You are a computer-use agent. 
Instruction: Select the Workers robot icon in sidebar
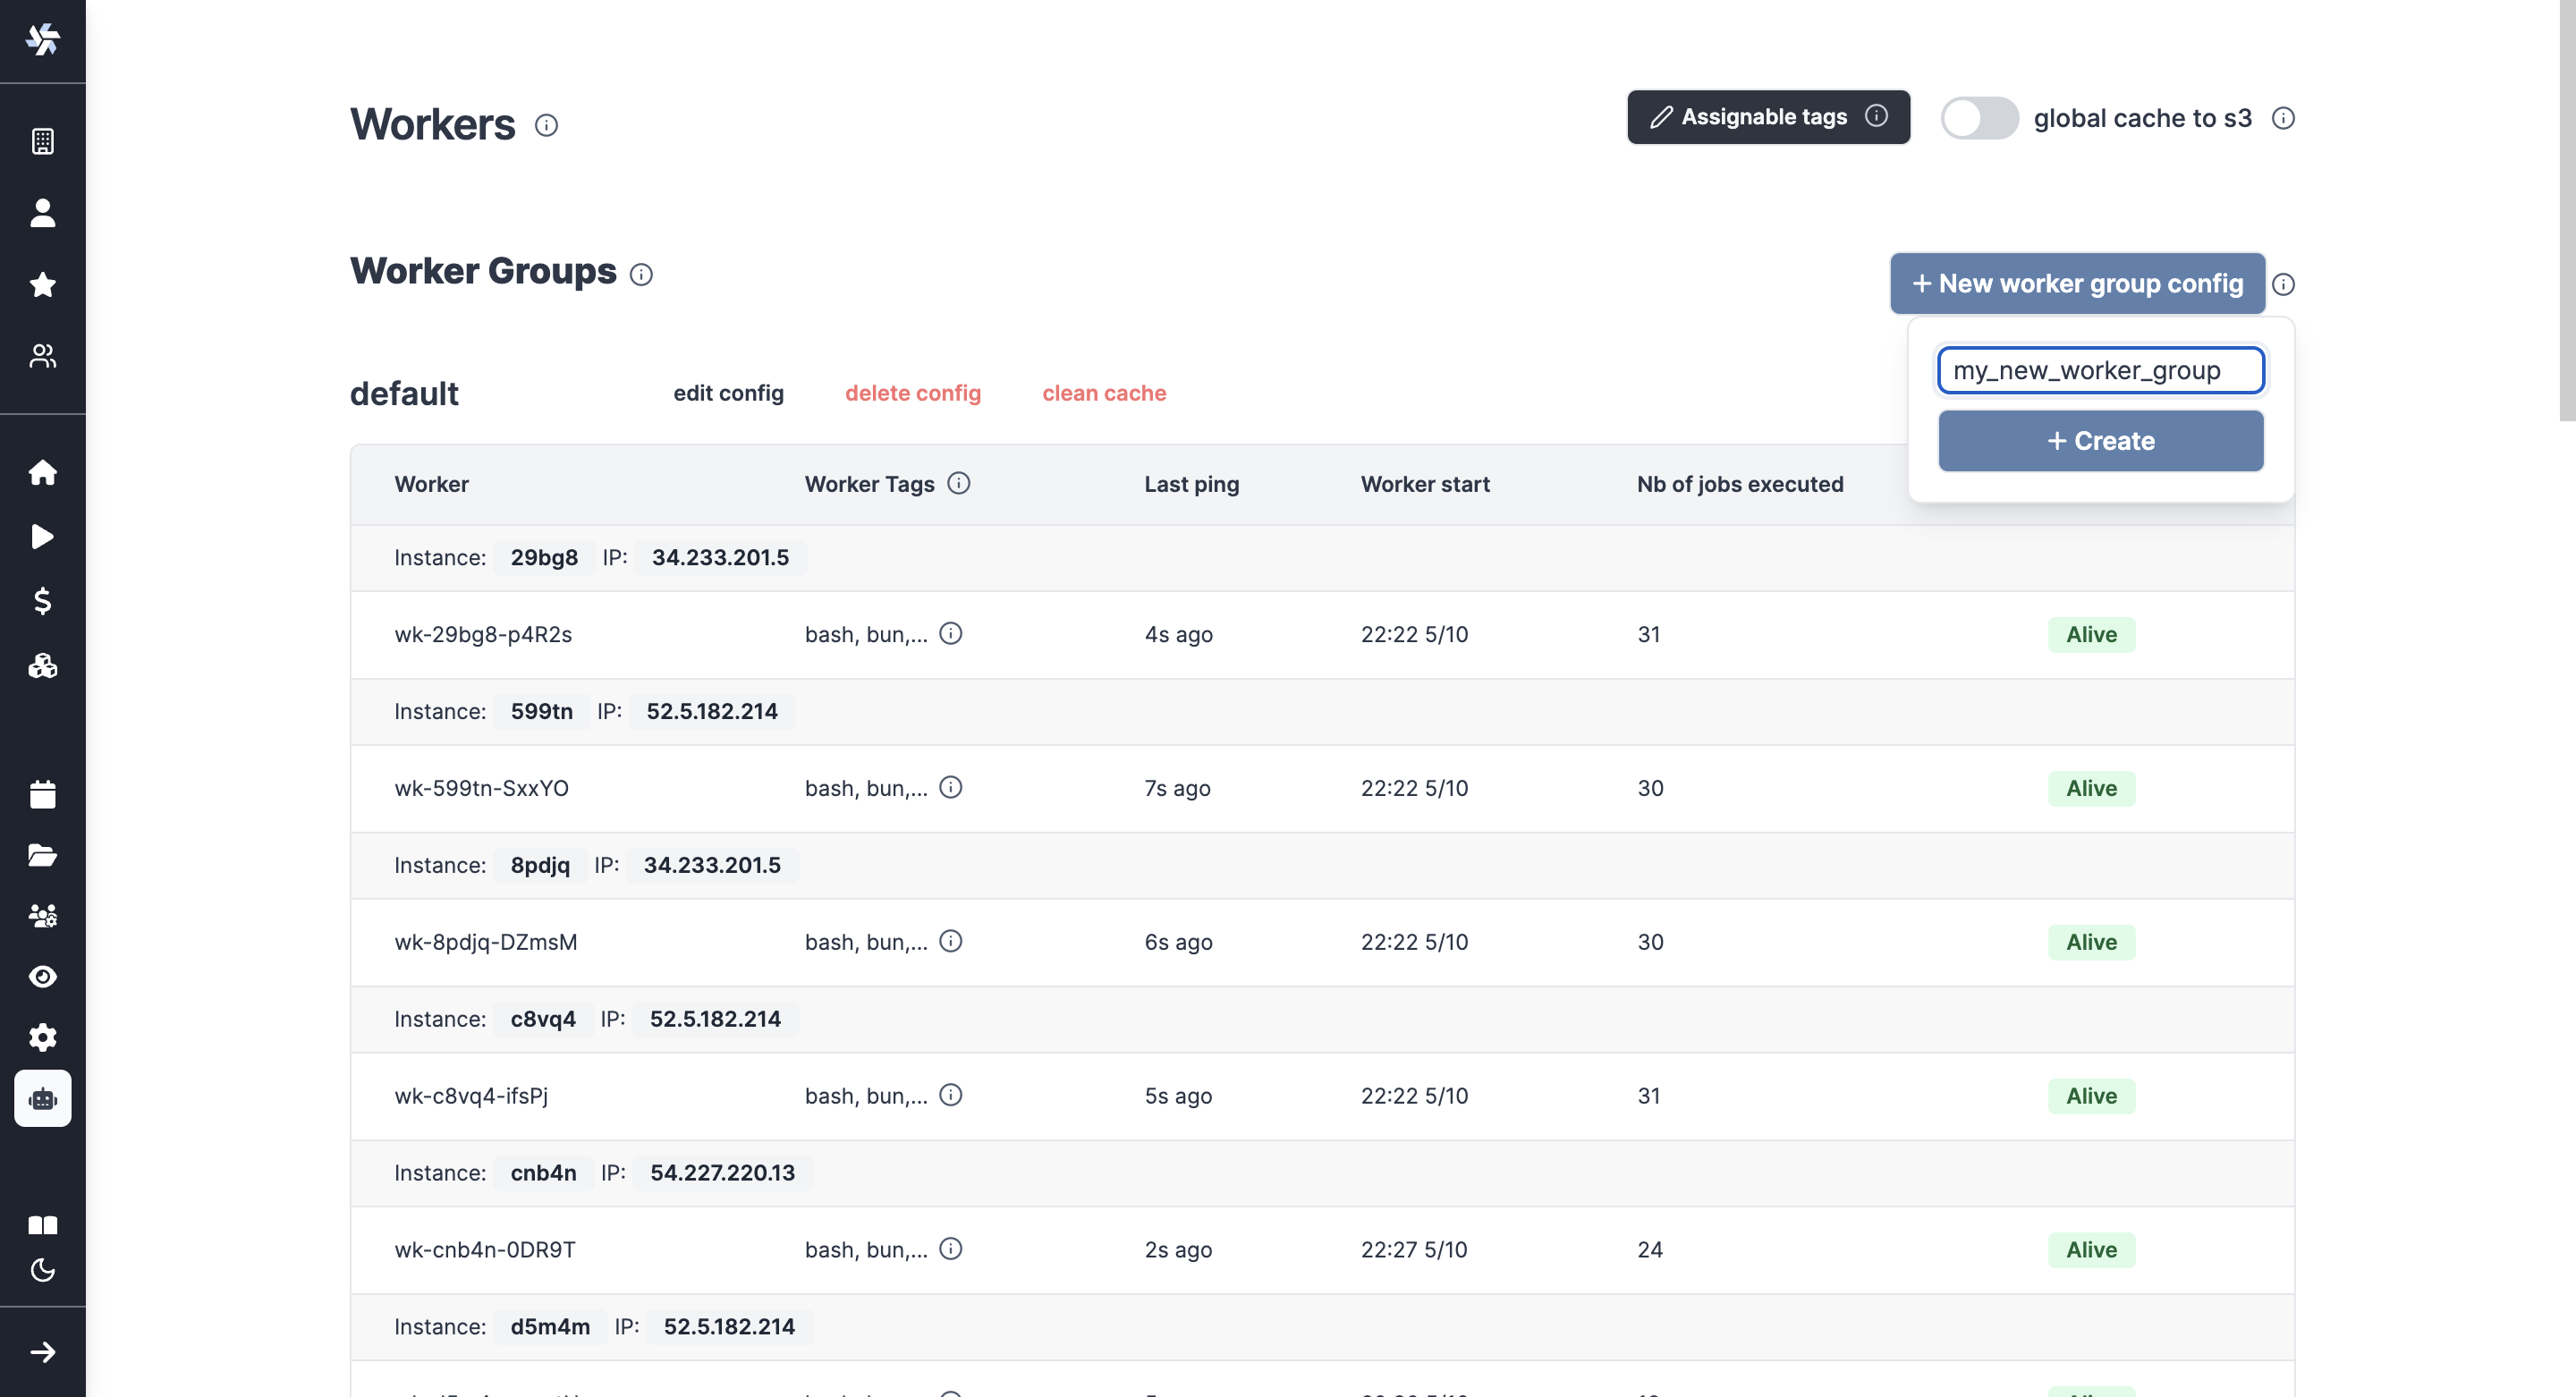click(43, 1098)
